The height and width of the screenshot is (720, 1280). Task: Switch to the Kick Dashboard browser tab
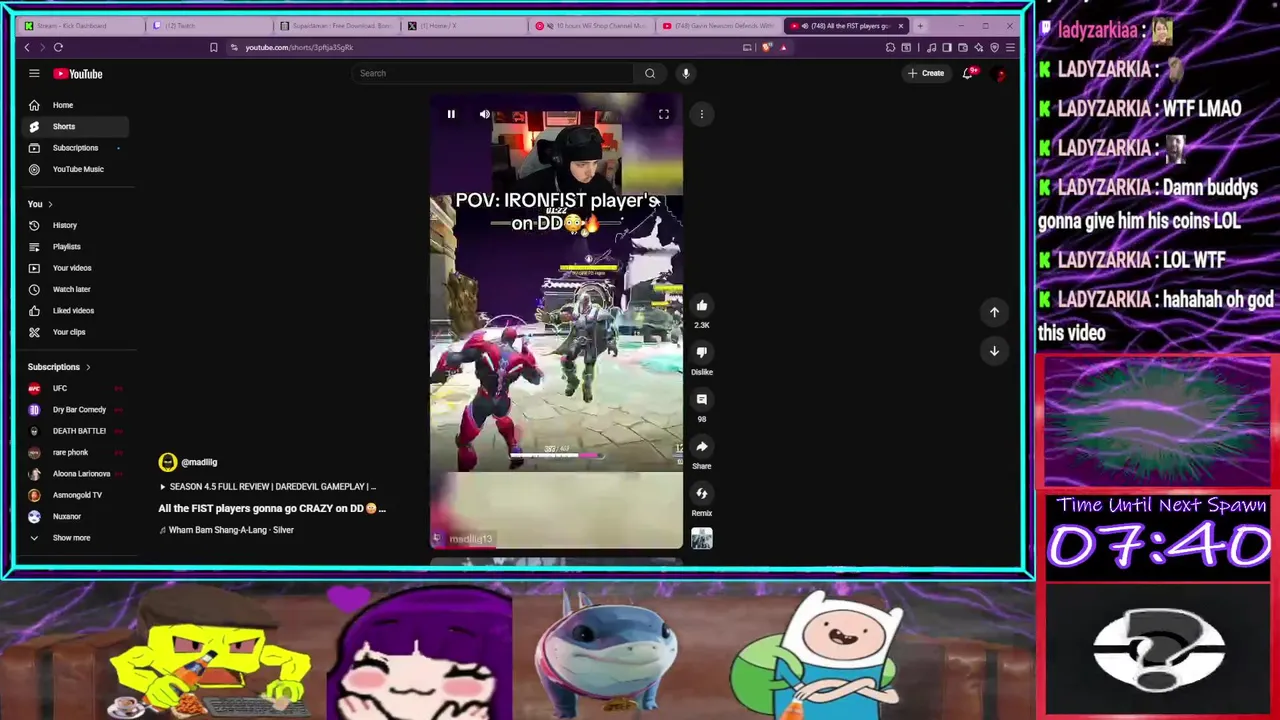pyautogui.click(x=80, y=26)
